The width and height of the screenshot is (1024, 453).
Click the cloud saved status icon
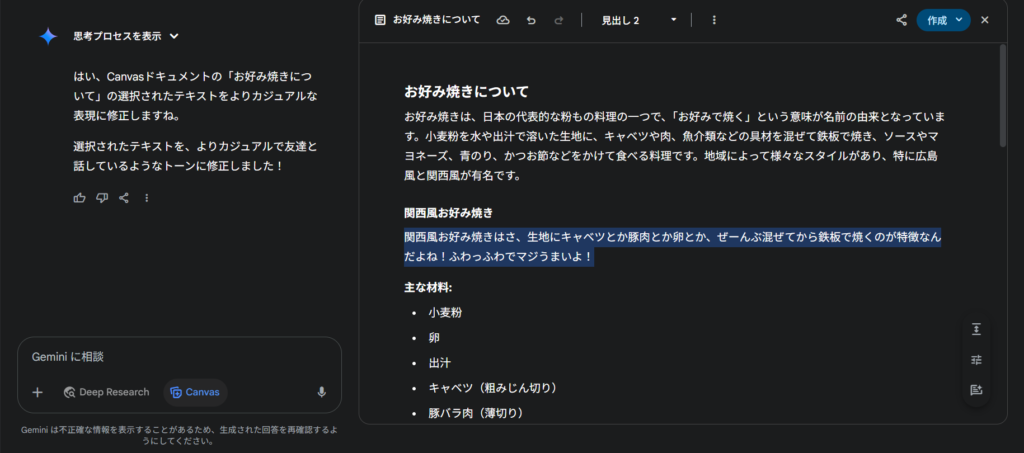coord(503,20)
